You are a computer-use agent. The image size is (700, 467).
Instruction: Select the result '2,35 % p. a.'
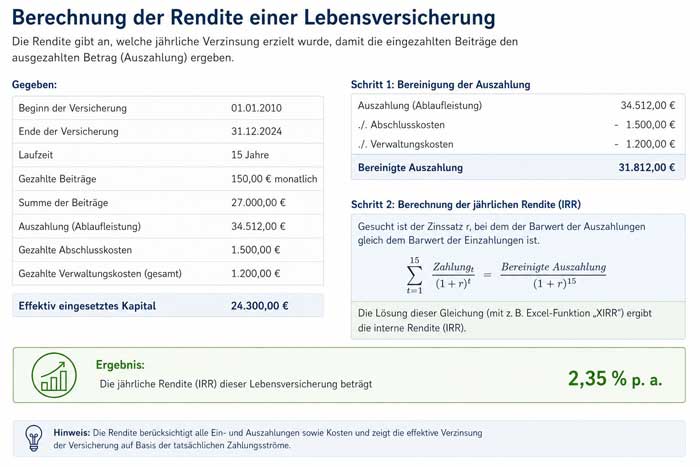coord(615,379)
